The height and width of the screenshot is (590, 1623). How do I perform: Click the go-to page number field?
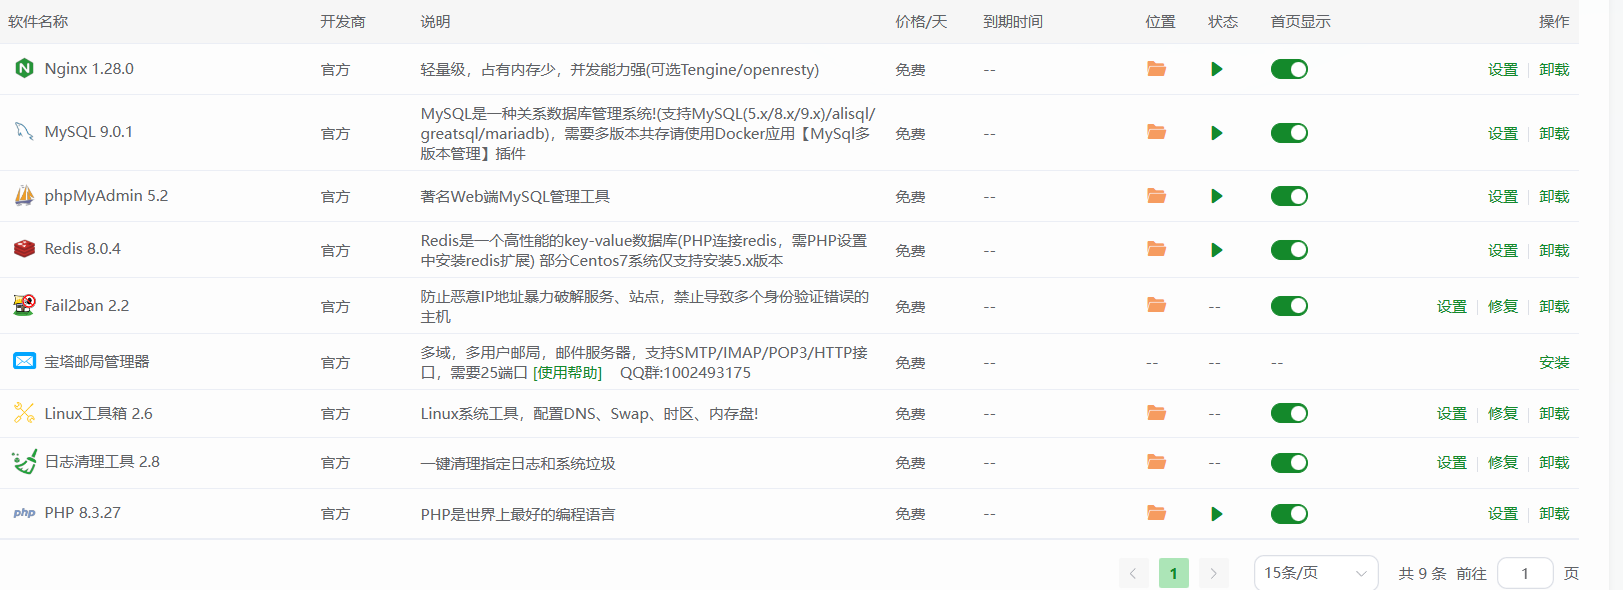[1525, 573]
